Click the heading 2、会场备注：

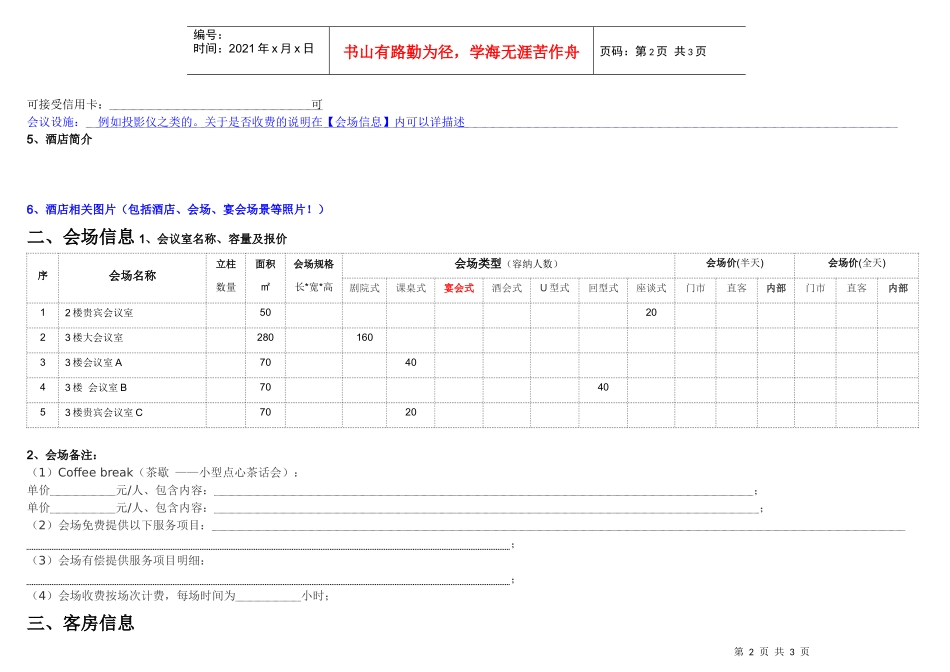(62, 455)
